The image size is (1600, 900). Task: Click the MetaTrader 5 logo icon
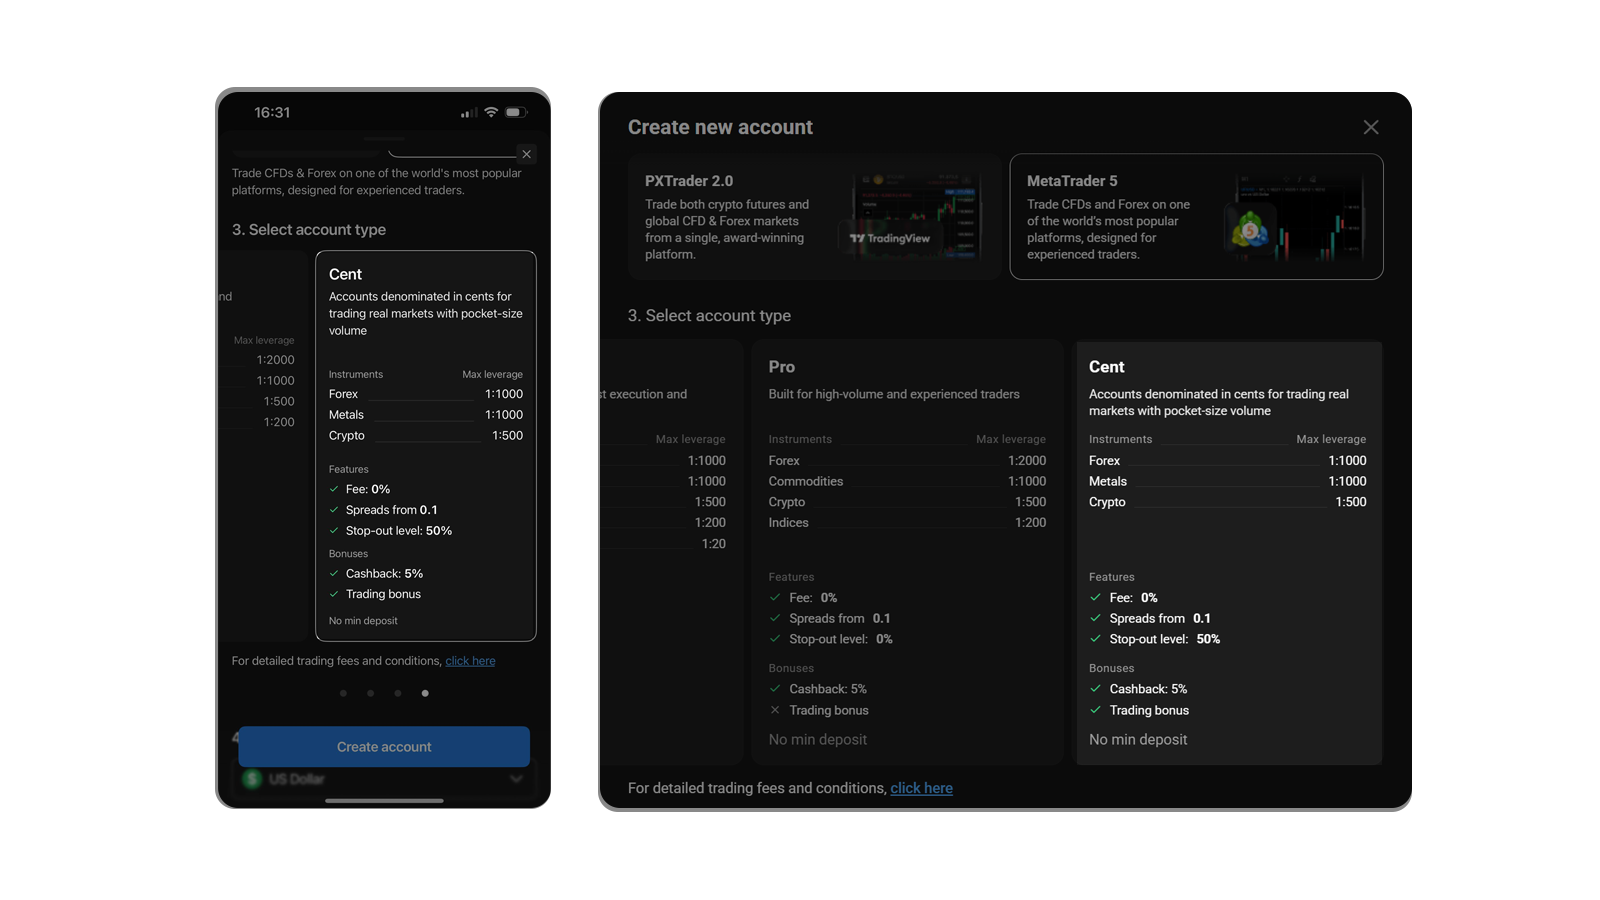(x=1249, y=232)
